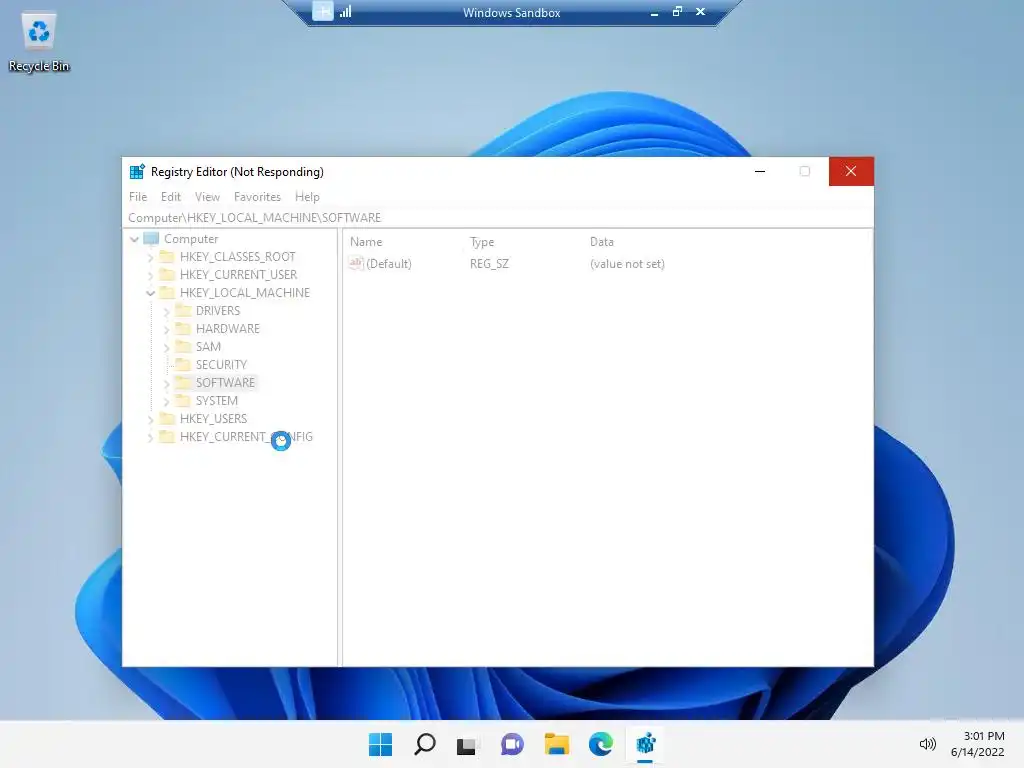1024x768 pixels.
Task: Collapse the HKEY_LOCAL_MACHINE node
Action: click(150, 293)
